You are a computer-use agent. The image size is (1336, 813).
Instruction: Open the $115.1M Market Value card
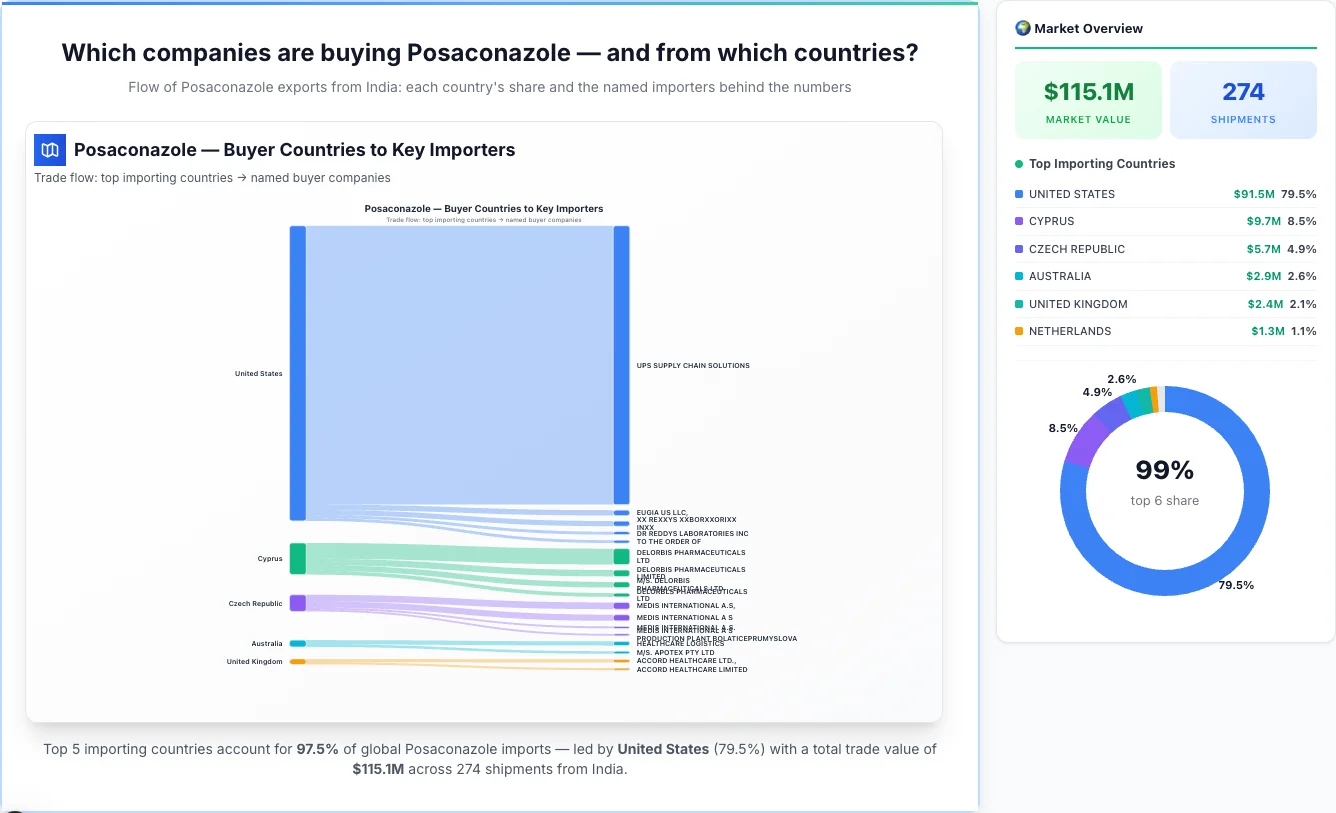(x=1088, y=99)
